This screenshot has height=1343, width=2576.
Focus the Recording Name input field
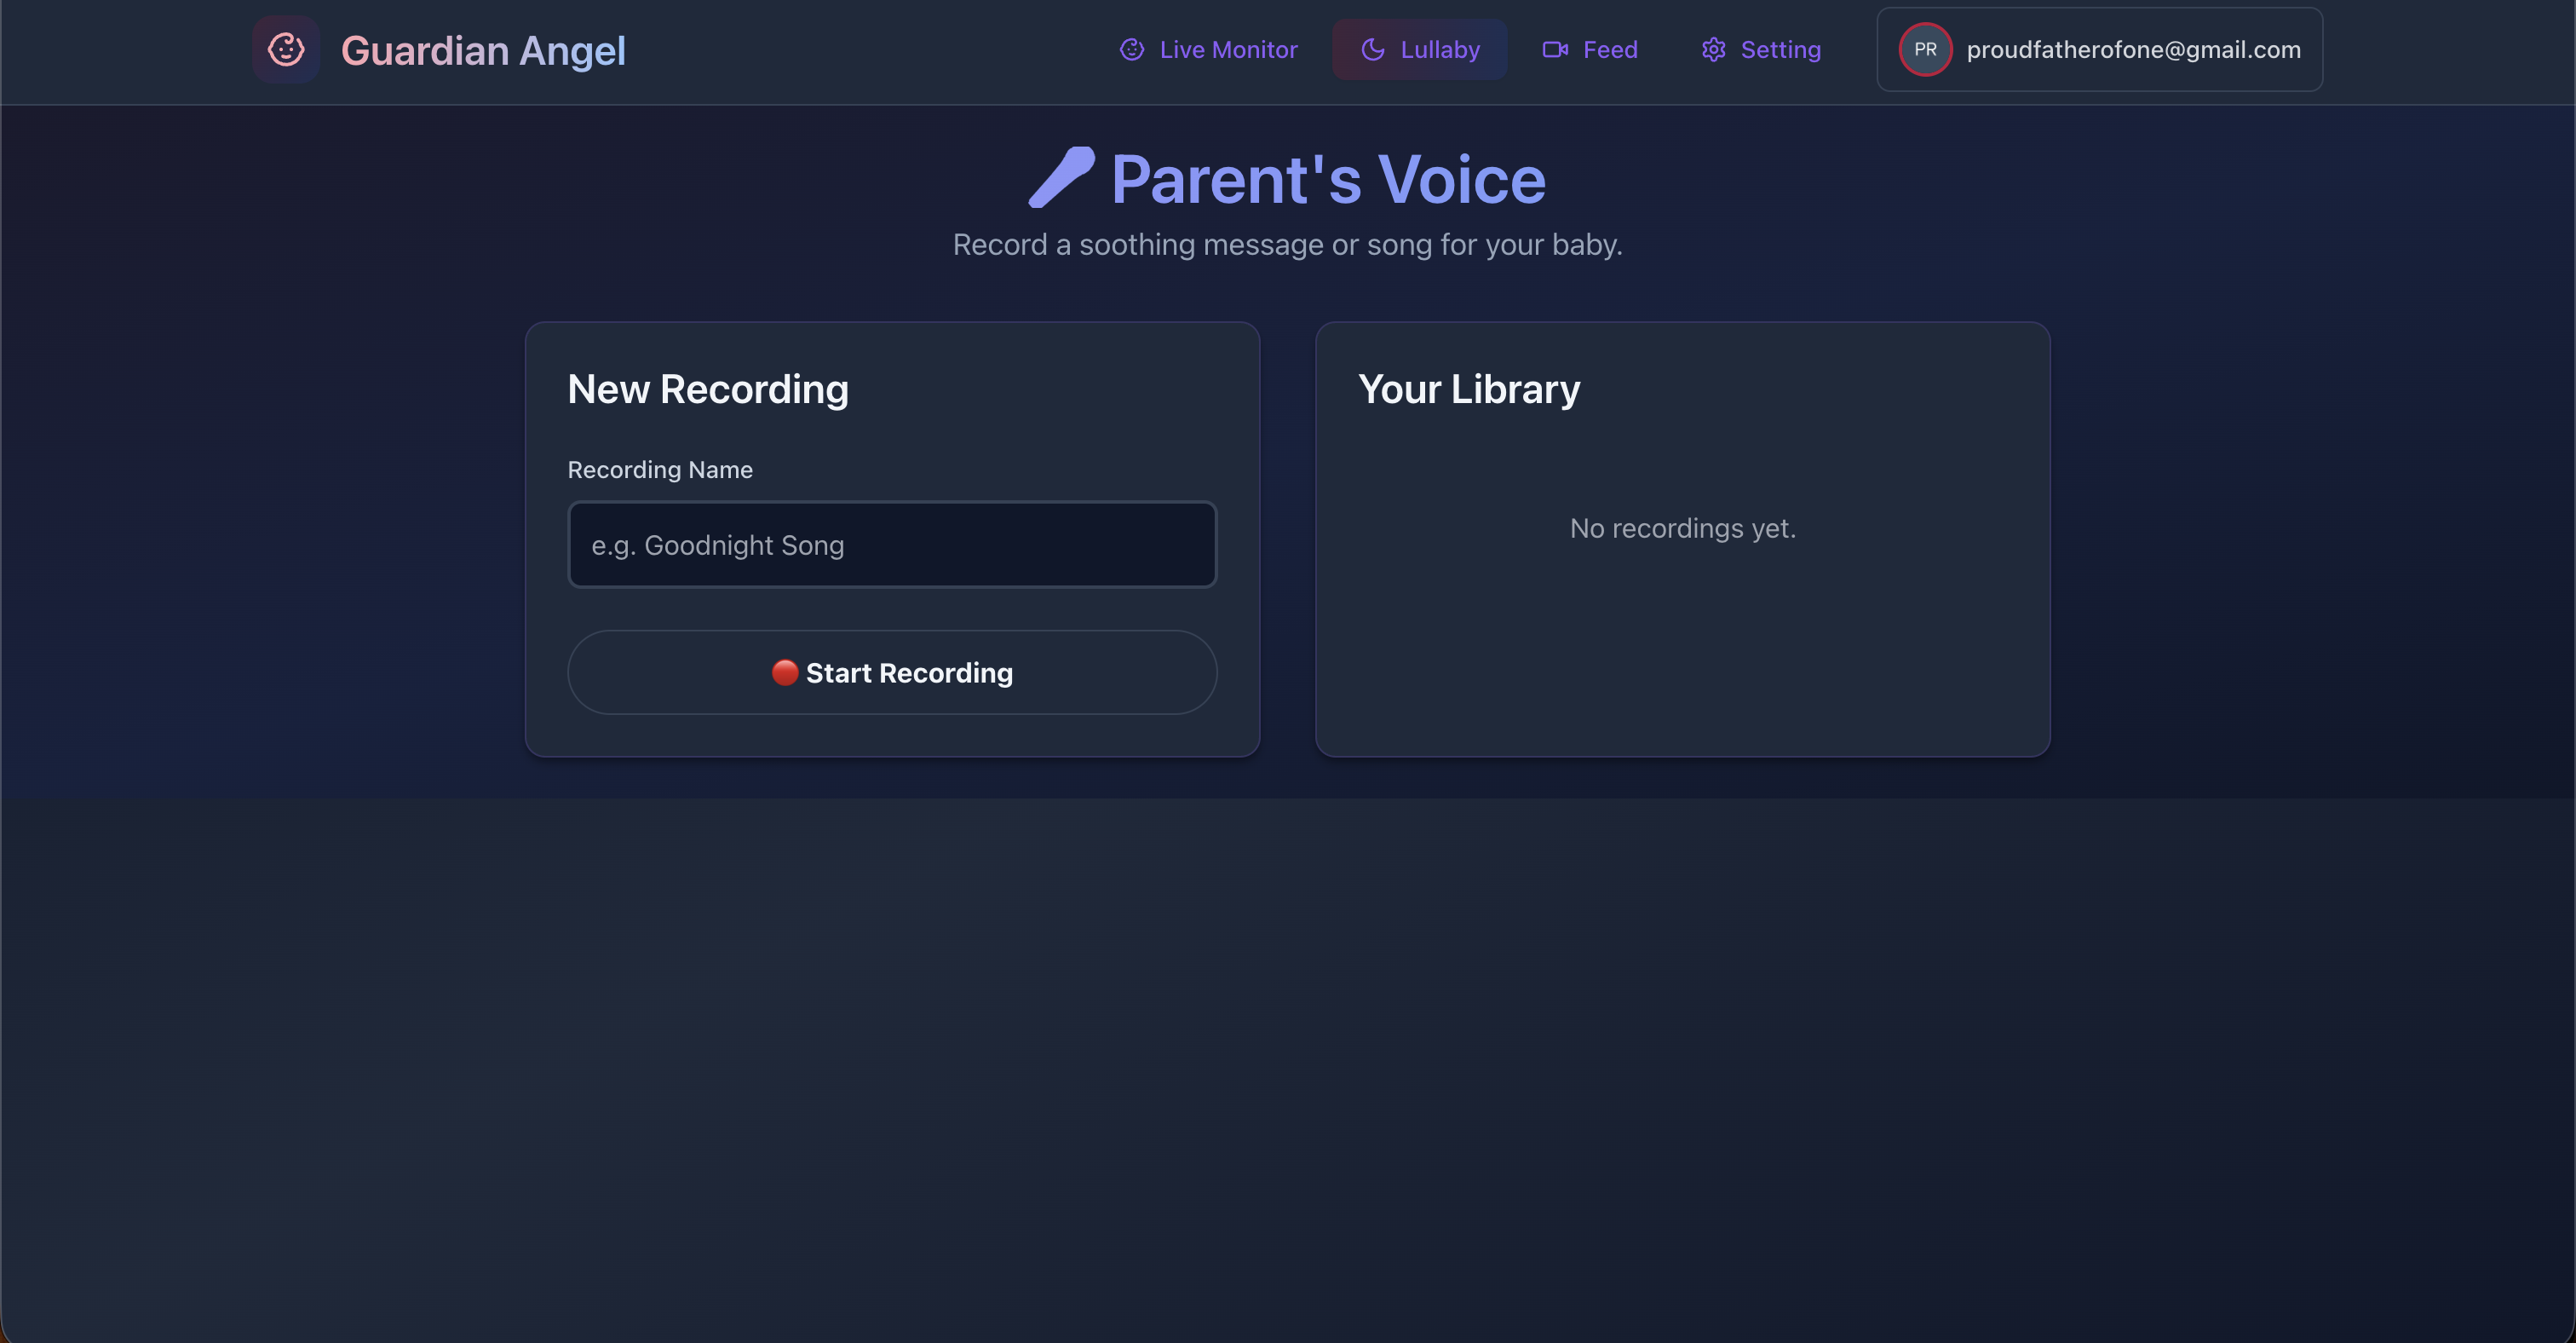[892, 544]
